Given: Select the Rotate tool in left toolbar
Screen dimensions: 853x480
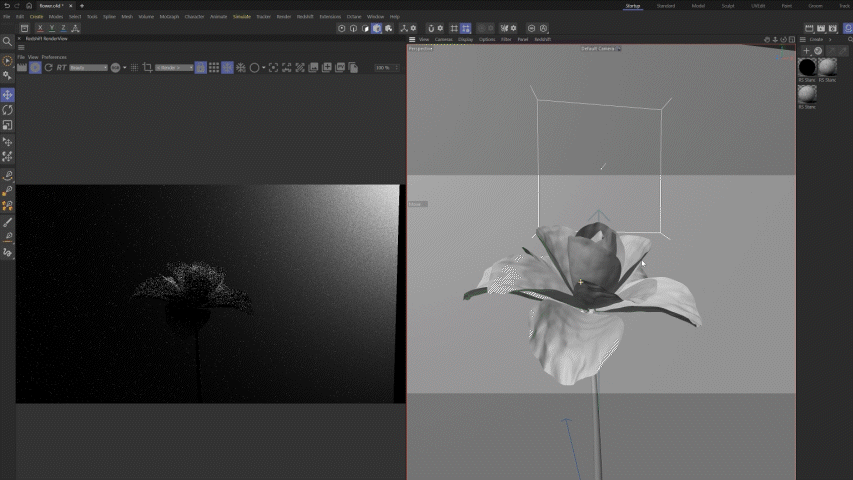Looking at the screenshot, I should pos(8,110).
